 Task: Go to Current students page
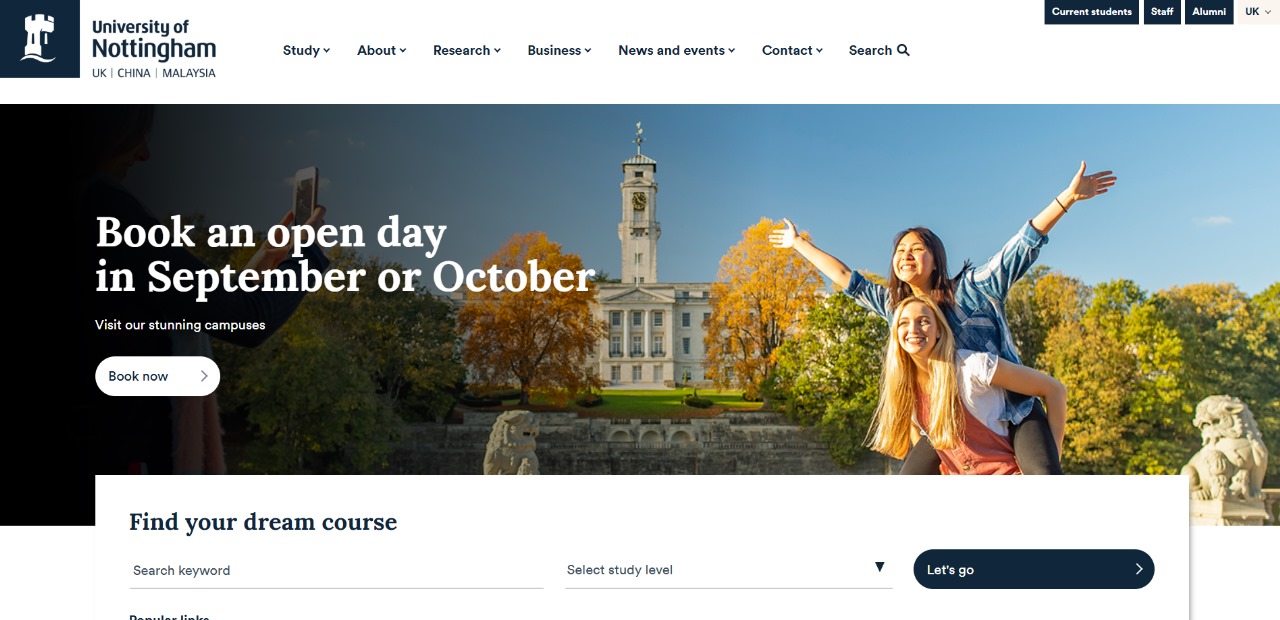coord(1092,12)
